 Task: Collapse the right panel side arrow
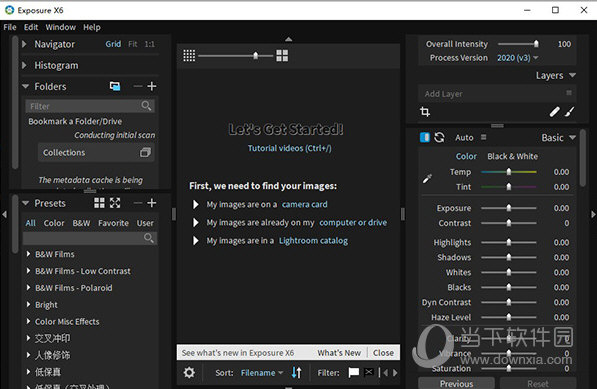coord(593,215)
